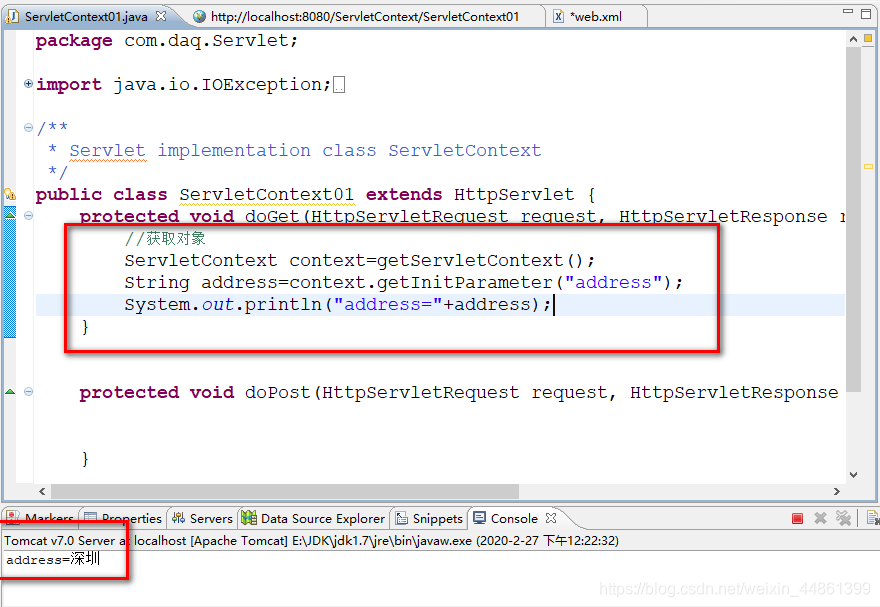This screenshot has width=880, height=607.
Task: Click the warning marker beside class declaration
Action: pos(10,194)
